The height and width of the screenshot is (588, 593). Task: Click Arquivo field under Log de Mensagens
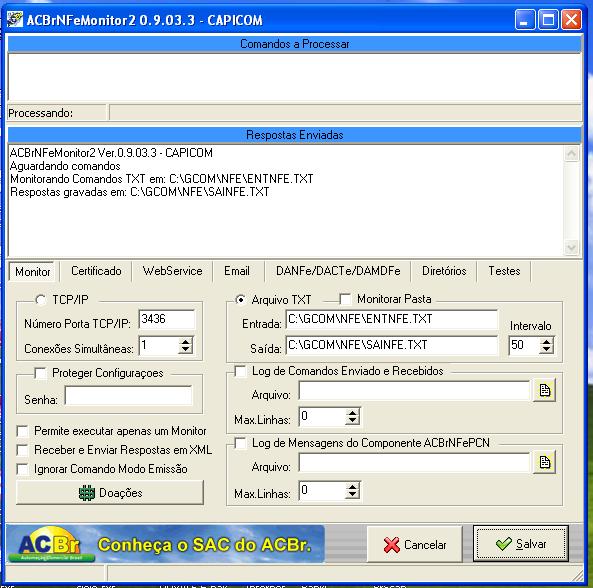pos(414,462)
